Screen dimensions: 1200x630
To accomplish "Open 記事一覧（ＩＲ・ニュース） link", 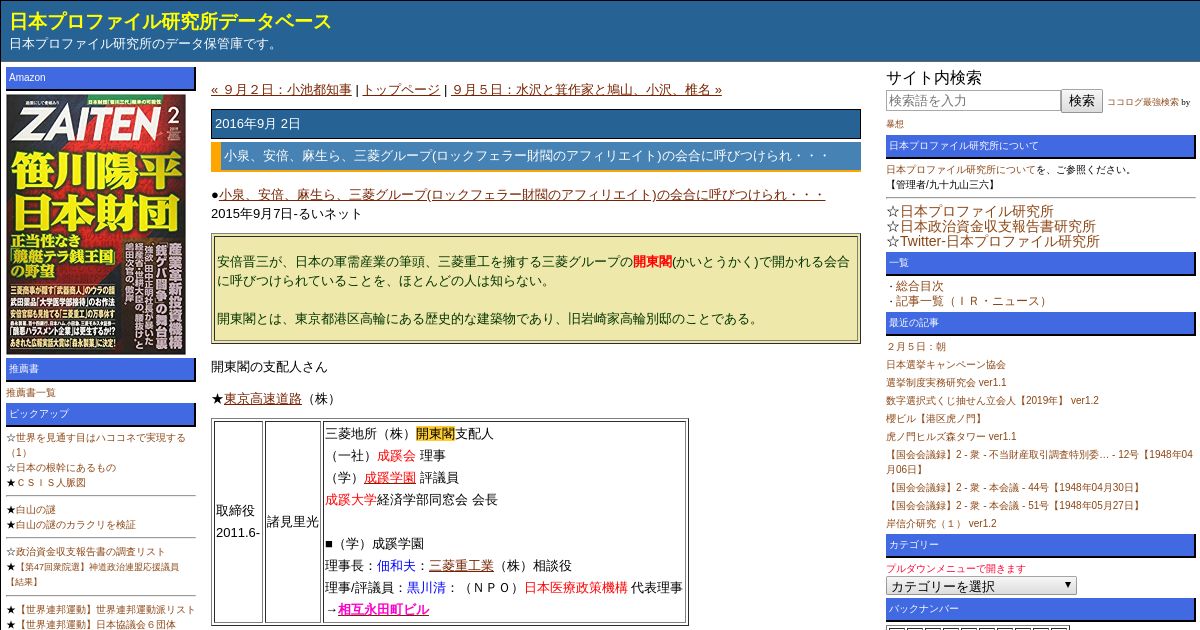I will point(973,301).
